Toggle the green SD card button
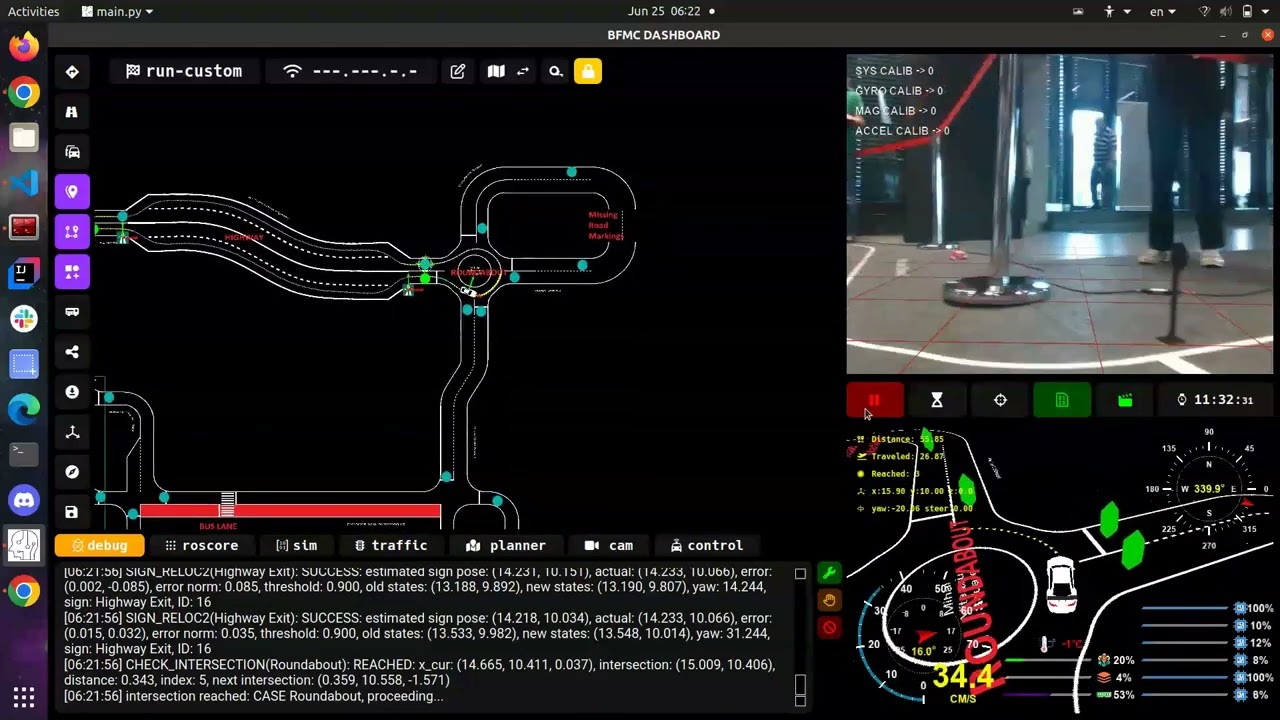The image size is (1280, 720). click(x=1062, y=400)
